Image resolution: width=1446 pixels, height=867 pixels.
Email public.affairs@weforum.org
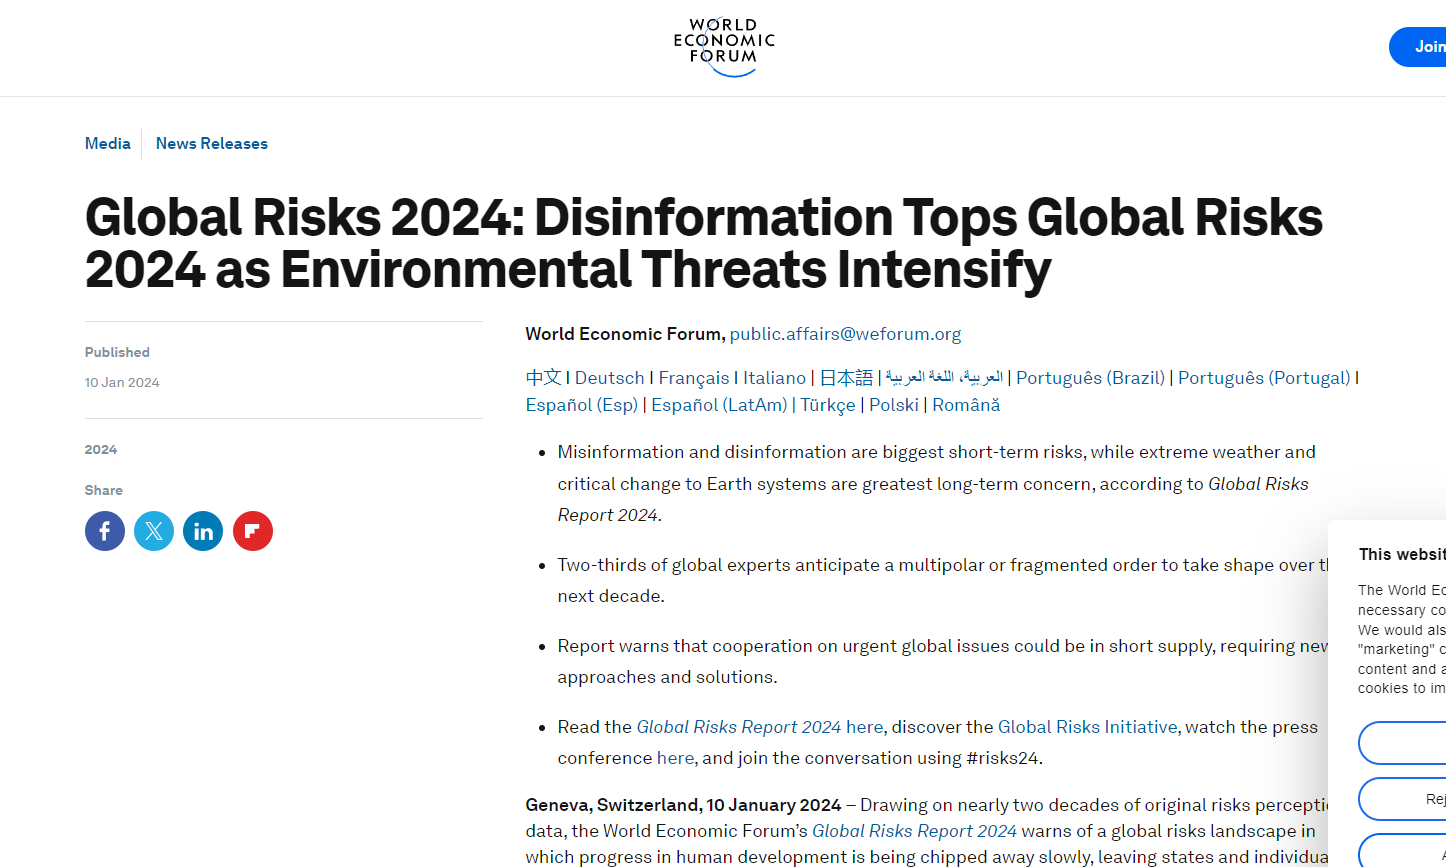(845, 334)
